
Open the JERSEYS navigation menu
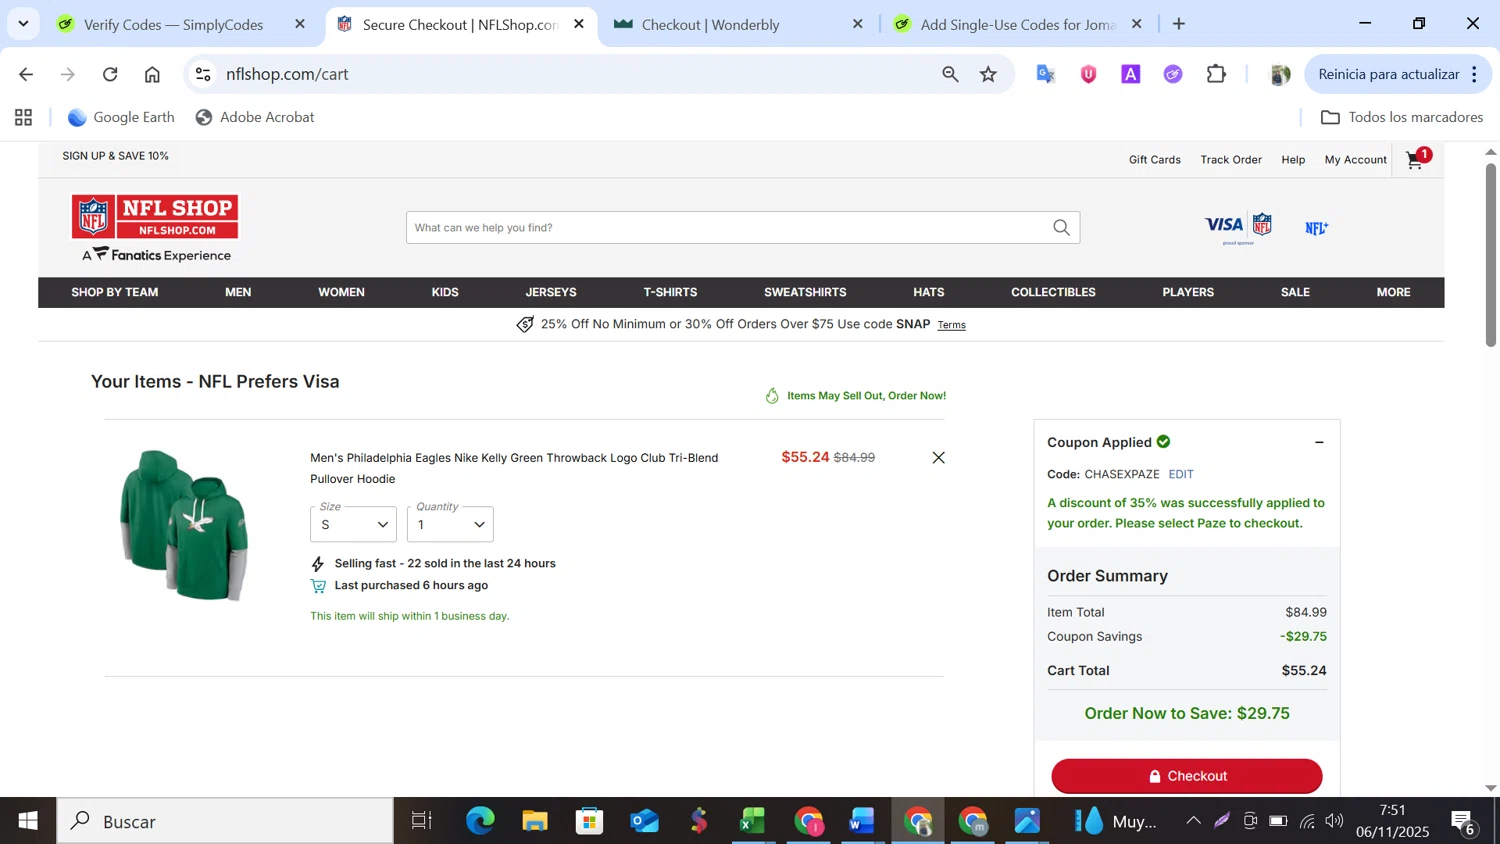(x=551, y=292)
